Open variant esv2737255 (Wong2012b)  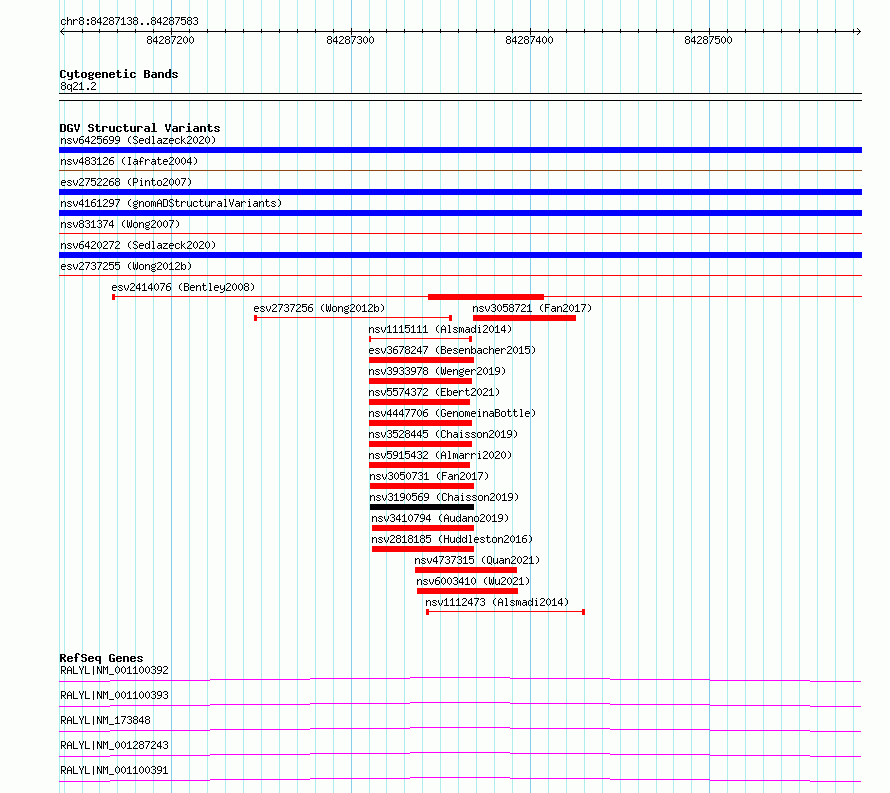click(126, 266)
